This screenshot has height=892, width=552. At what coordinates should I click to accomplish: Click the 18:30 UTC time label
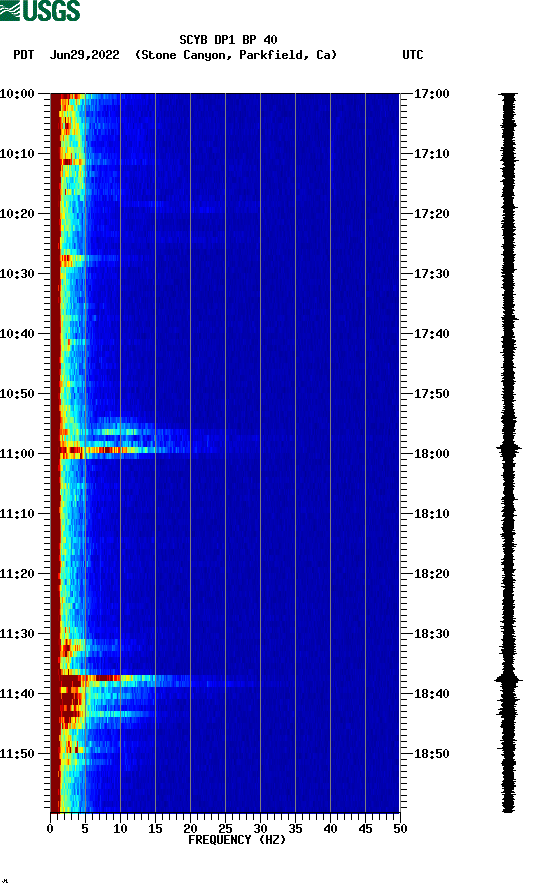tap(431, 634)
